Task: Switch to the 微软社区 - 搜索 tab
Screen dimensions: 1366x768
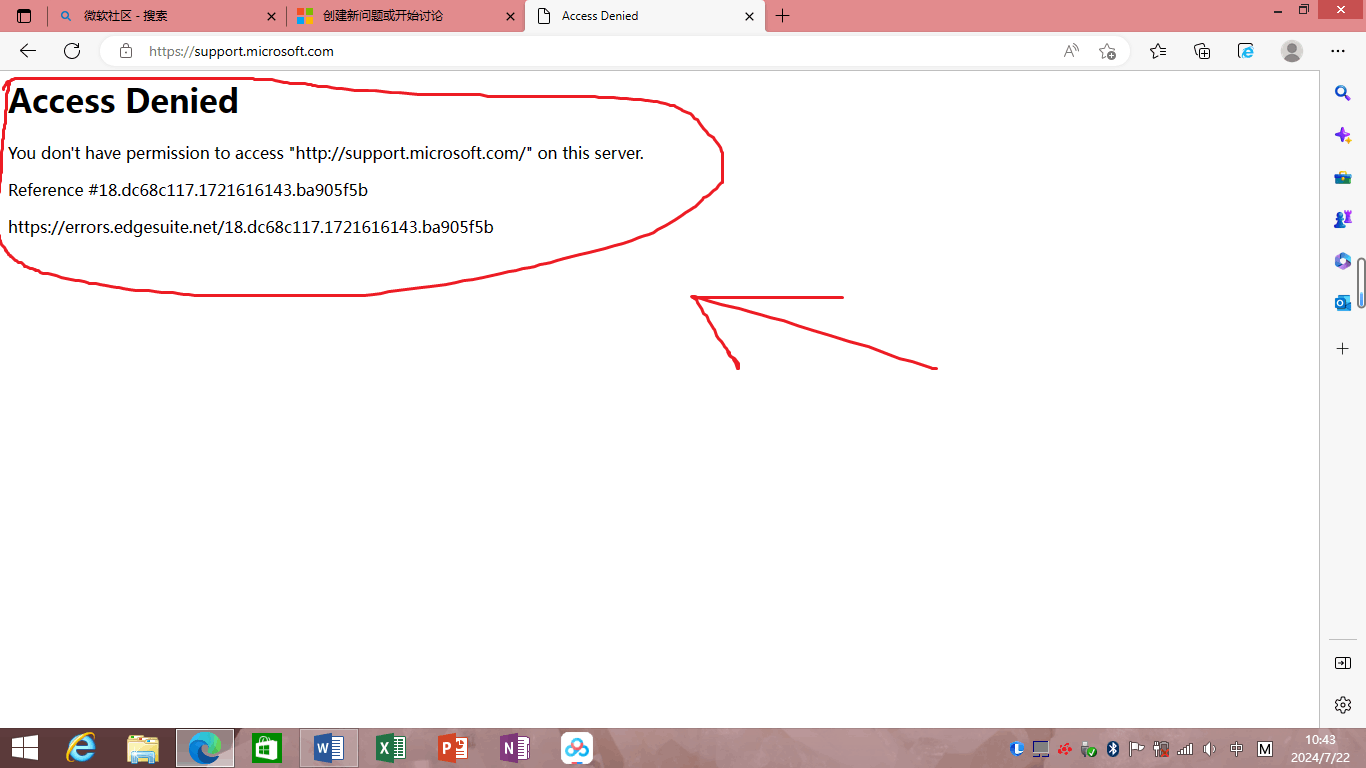Action: 166,16
